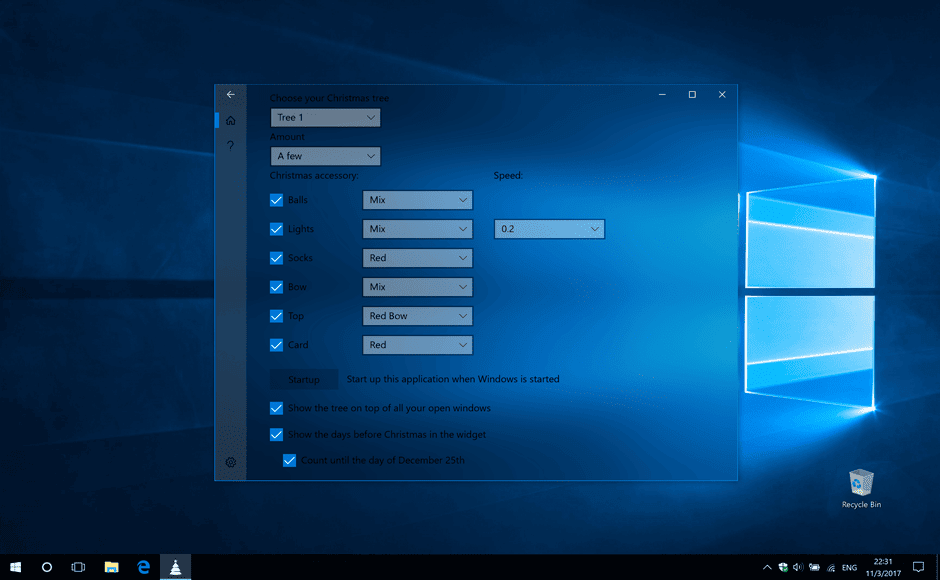Open the Home page in sidebar
The height and width of the screenshot is (580, 940).
pos(230,121)
